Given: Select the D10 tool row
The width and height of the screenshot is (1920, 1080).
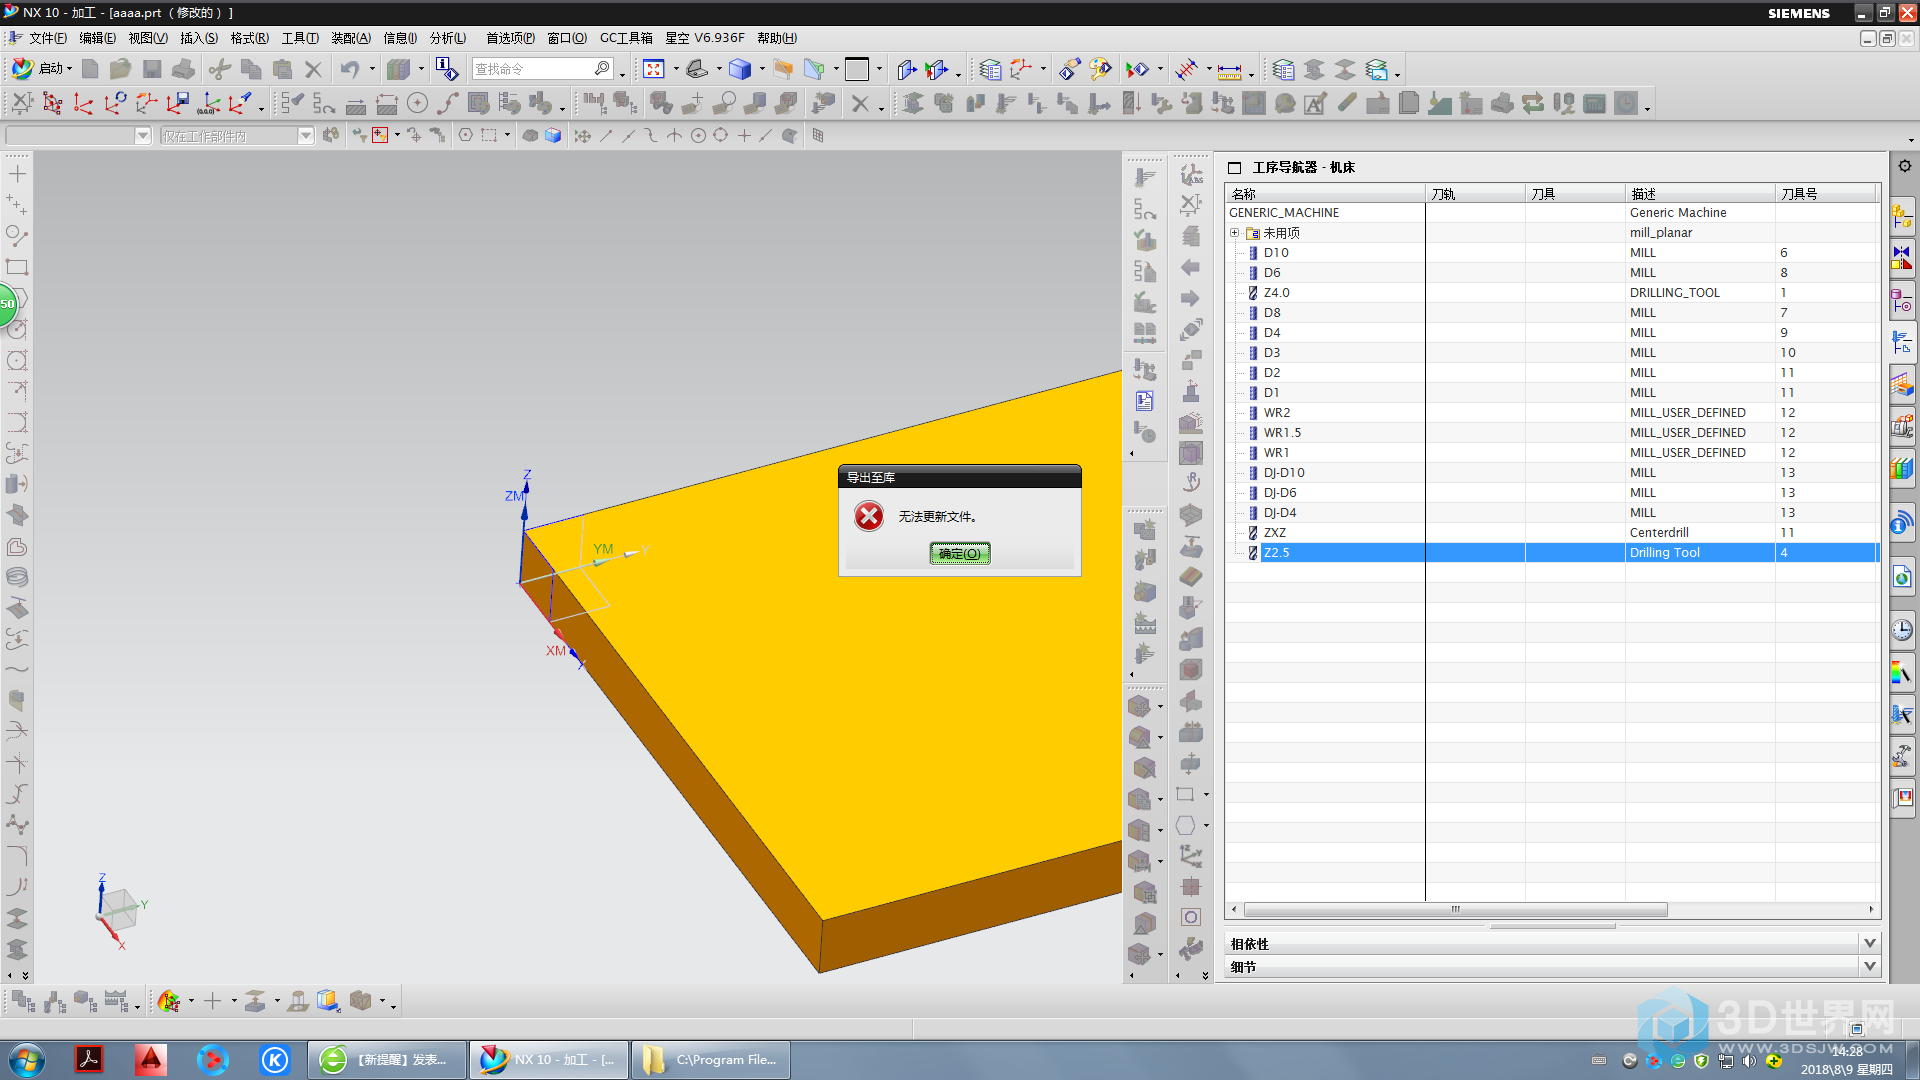Looking at the screenshot, I should [1552, 252].
